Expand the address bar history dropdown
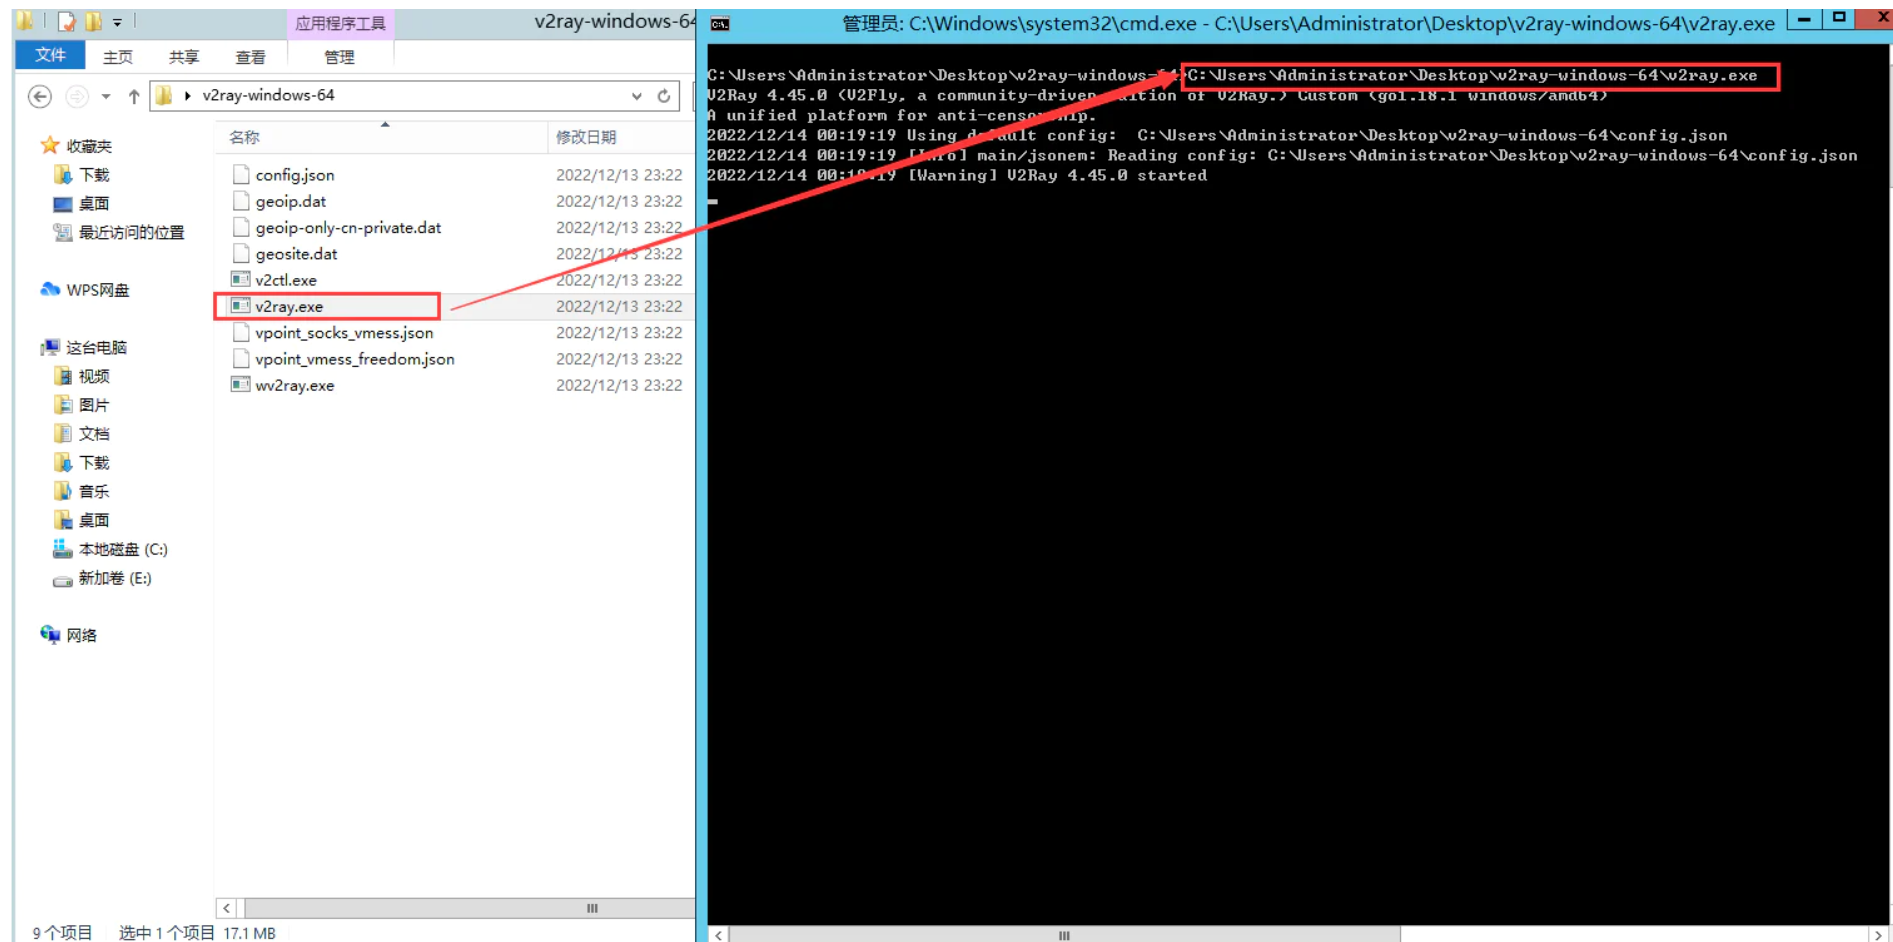The image size is (1893, 942). pyautogui.click(x=636, y=96)
